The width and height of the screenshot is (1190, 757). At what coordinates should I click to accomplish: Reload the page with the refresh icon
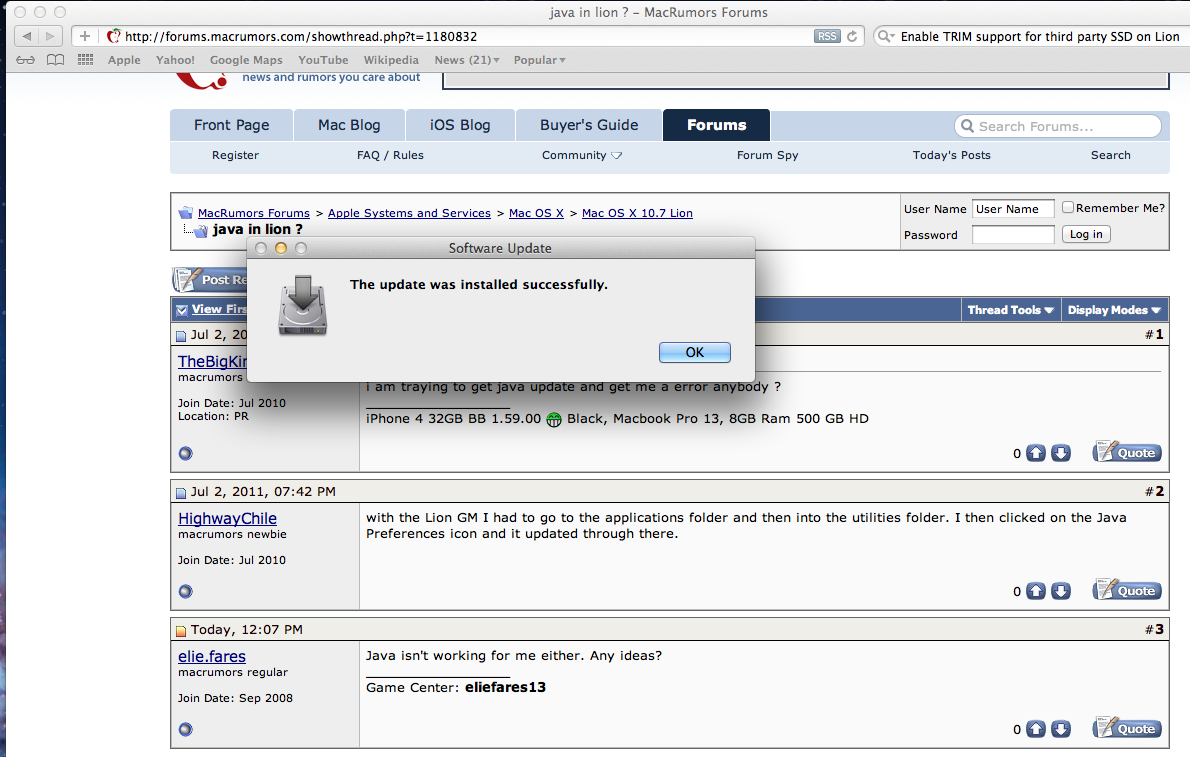click(852, 36)
